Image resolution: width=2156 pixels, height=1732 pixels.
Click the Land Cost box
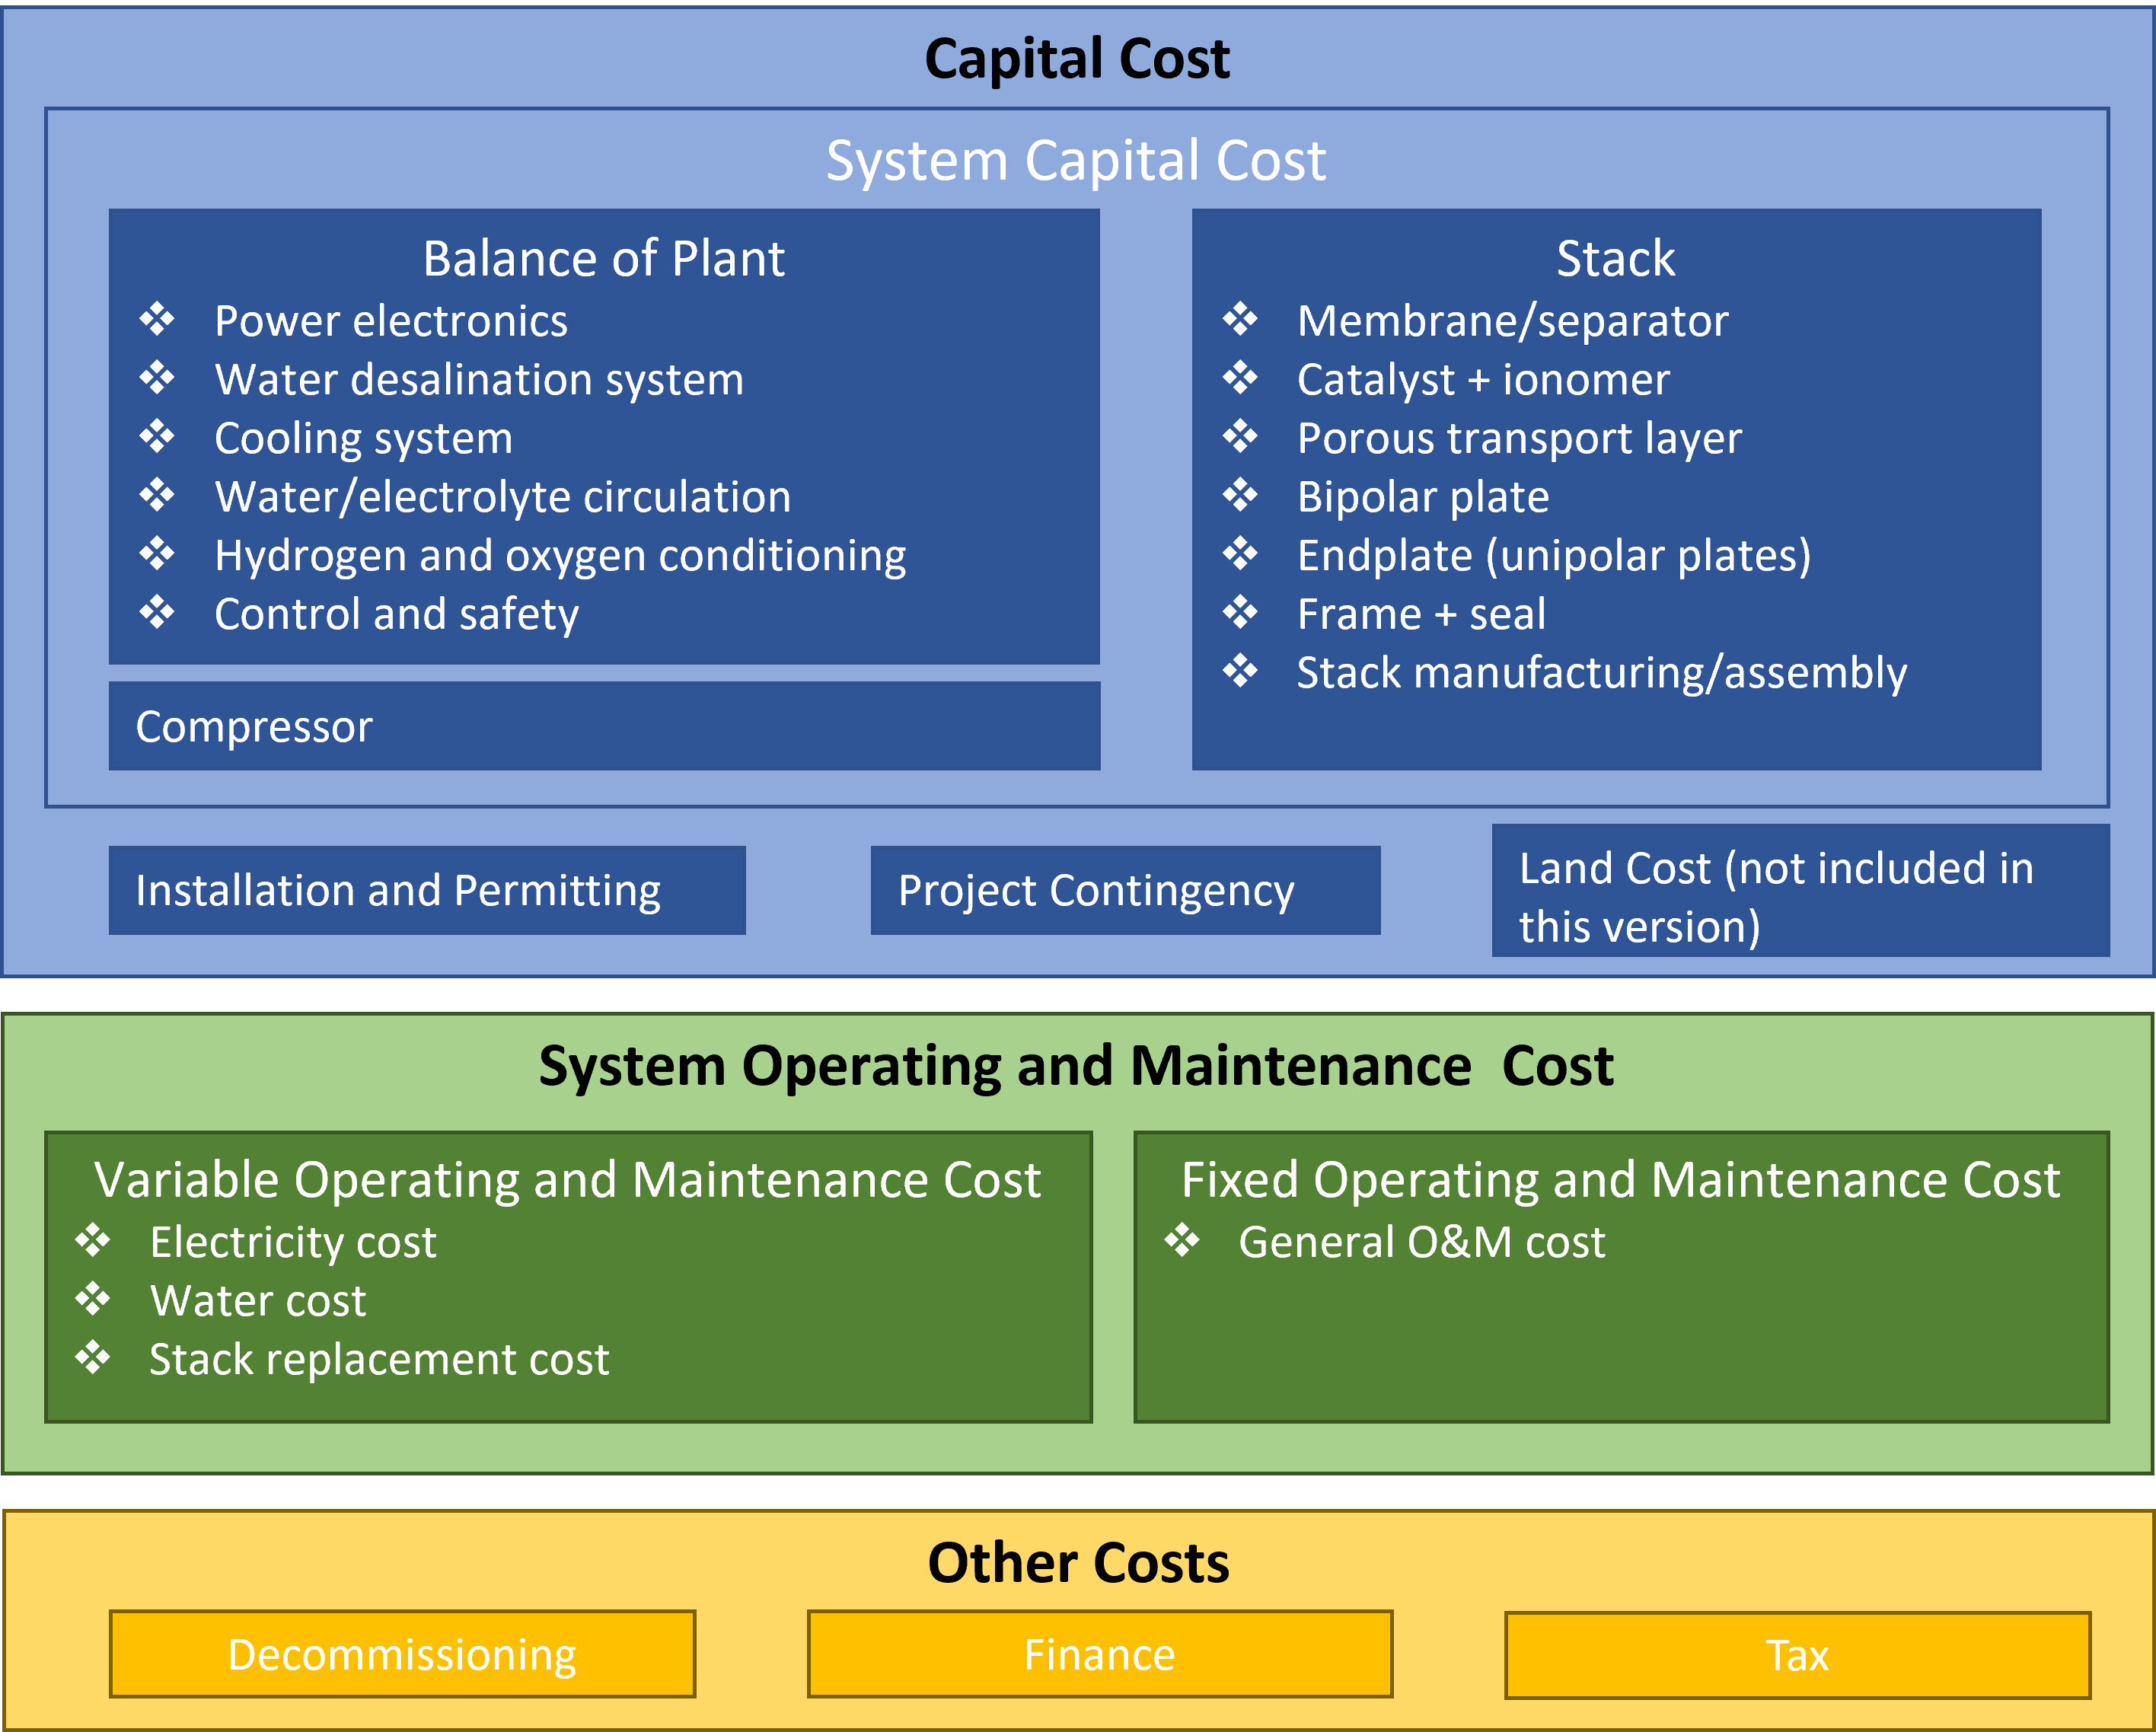(x=1800, y=891)
